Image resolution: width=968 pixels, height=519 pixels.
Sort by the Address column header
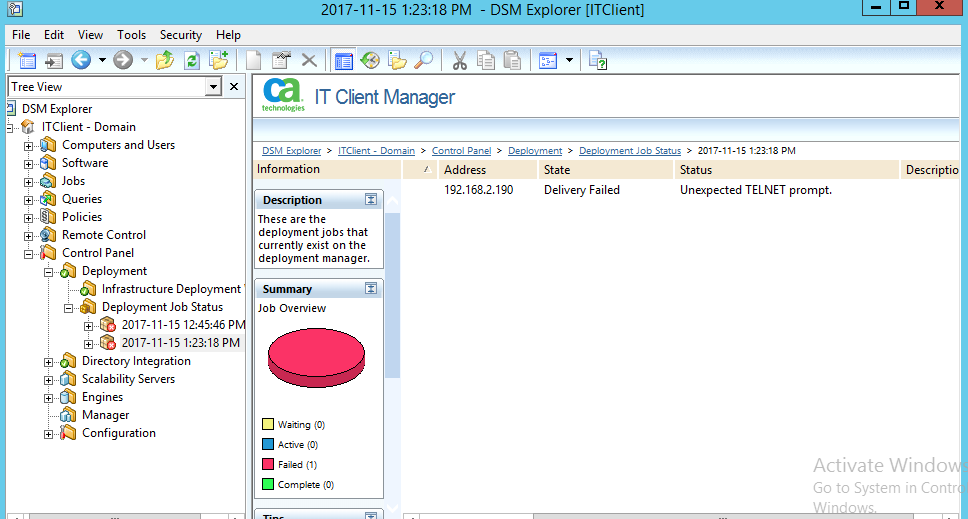488,170
